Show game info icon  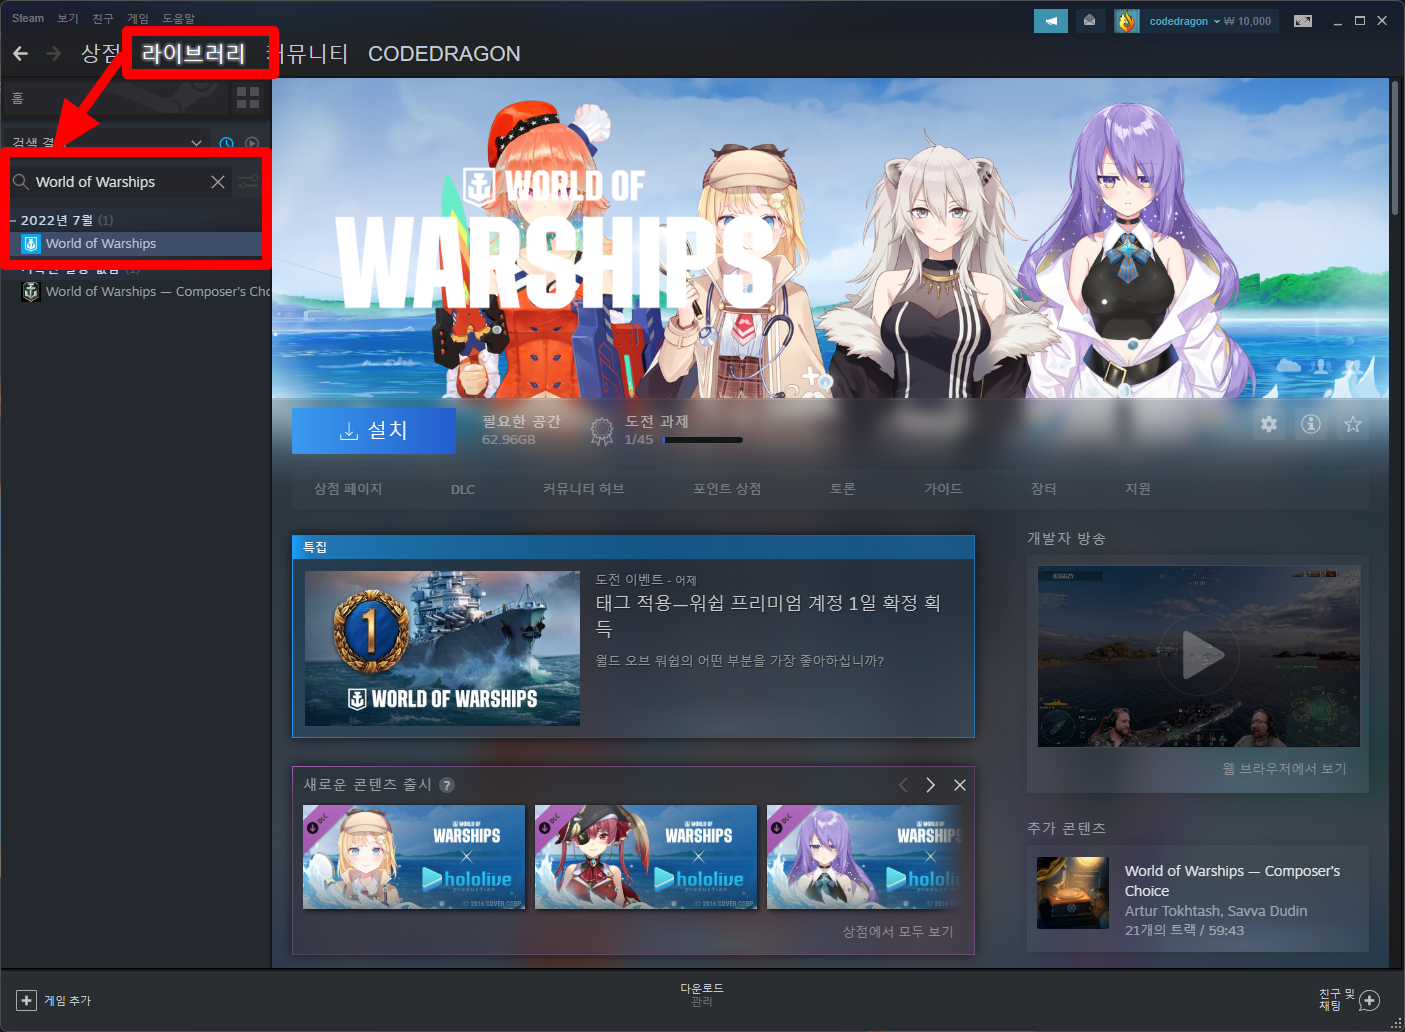pyautogui.click(x=1311, y=424)
